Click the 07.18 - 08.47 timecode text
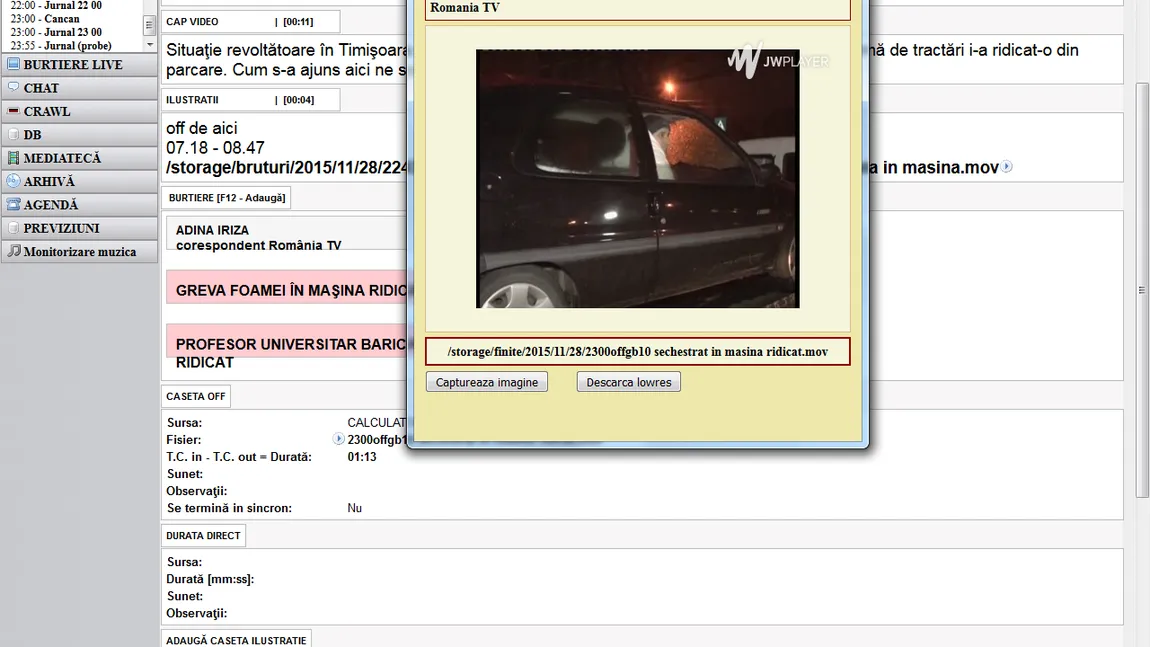The height and width of the screenshot is (647, 1150). (x=215, y=147)
